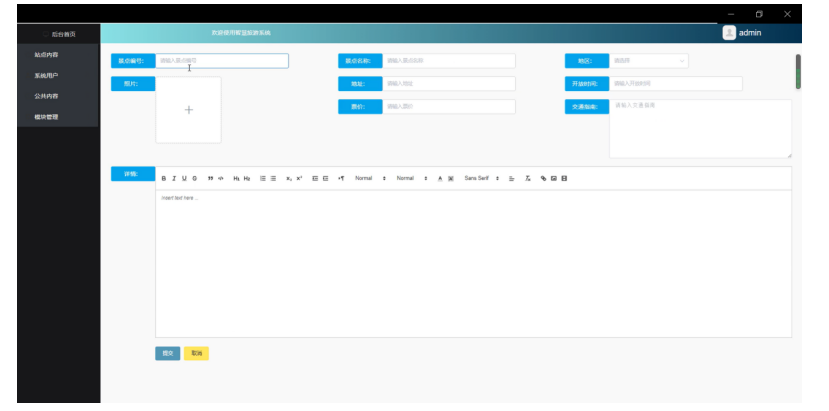
Task: Open the text background color picker
Action: 450,179
